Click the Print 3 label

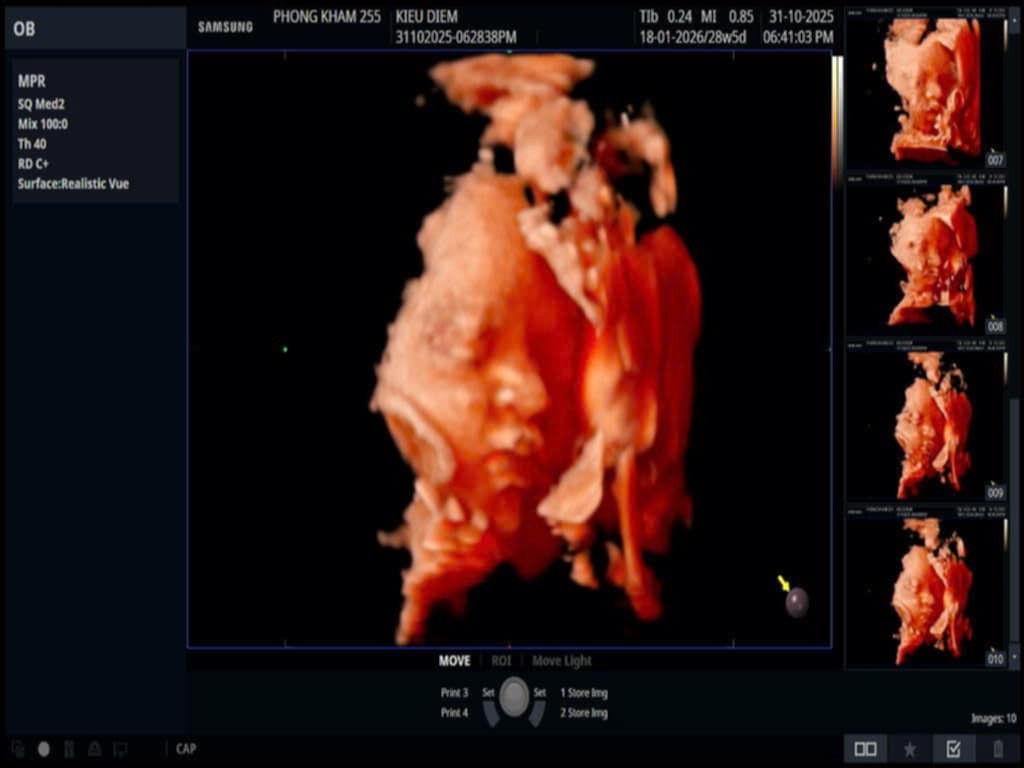pyautogui.click(x=454, y=693)
